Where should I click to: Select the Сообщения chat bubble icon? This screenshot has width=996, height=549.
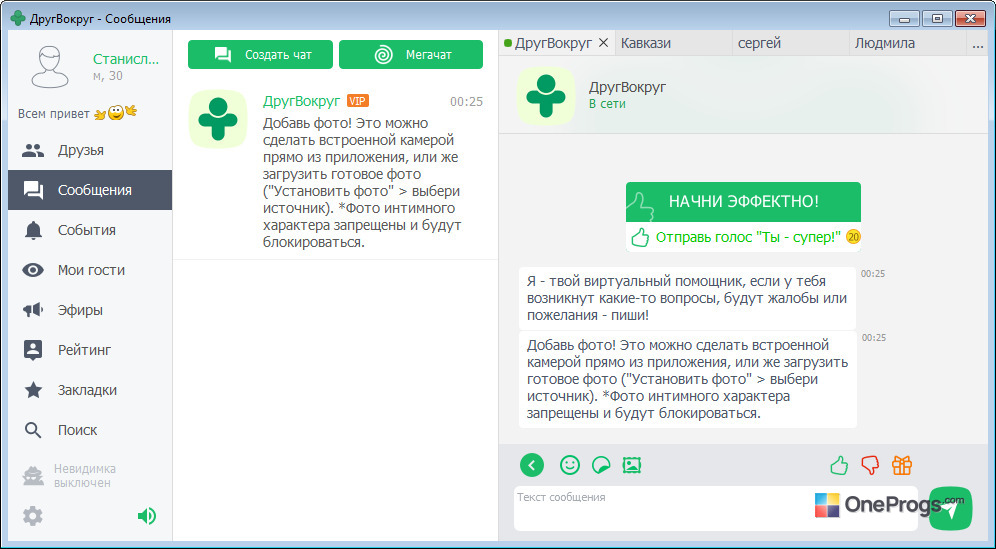(33, 190)
